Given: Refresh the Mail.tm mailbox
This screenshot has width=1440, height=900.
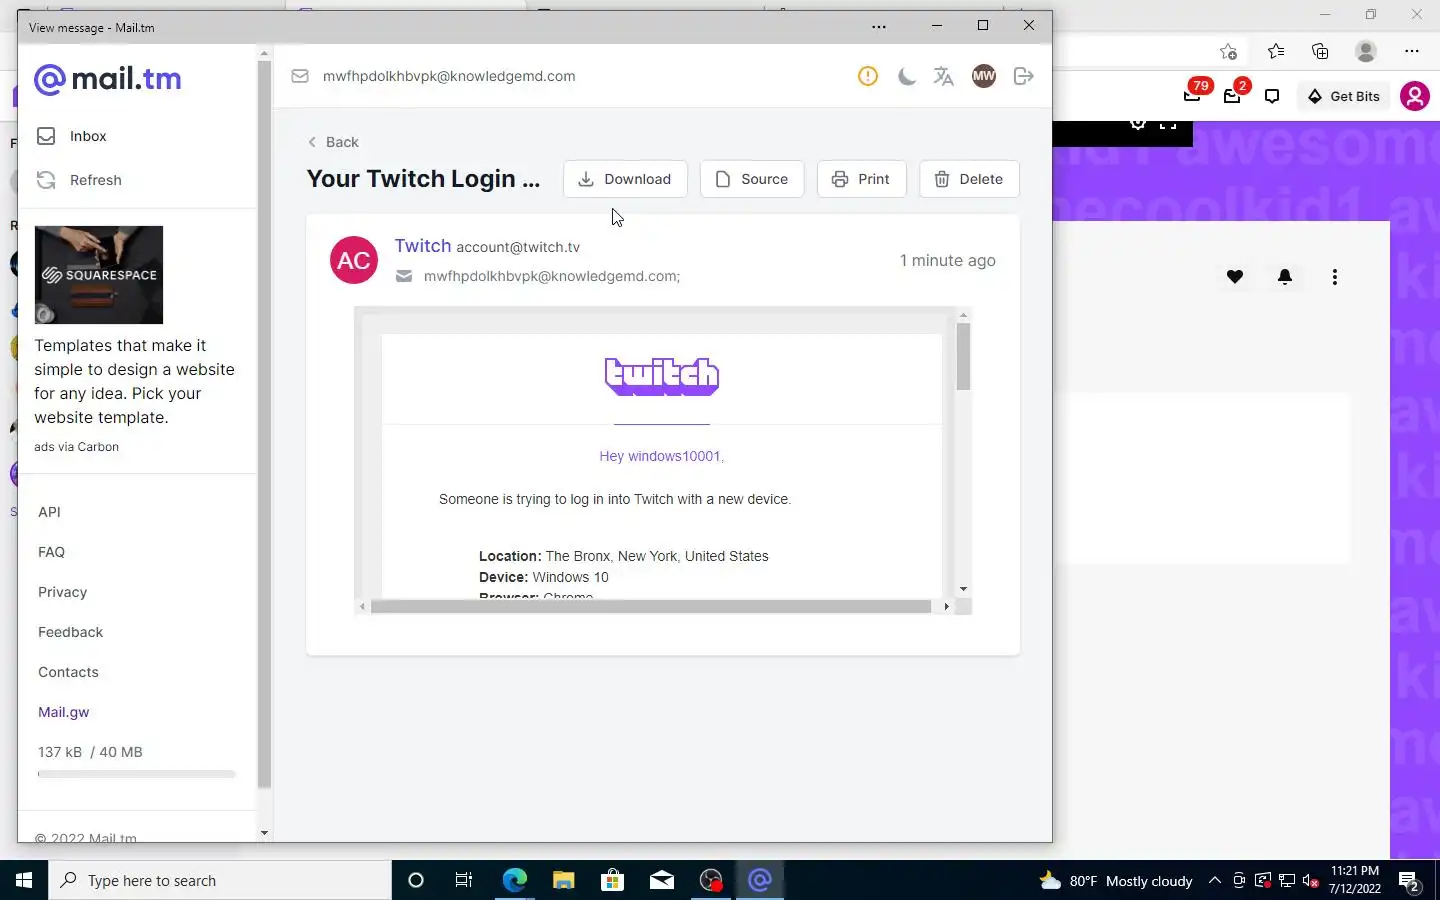Looking at the screenshot, I should pos(80,180).
